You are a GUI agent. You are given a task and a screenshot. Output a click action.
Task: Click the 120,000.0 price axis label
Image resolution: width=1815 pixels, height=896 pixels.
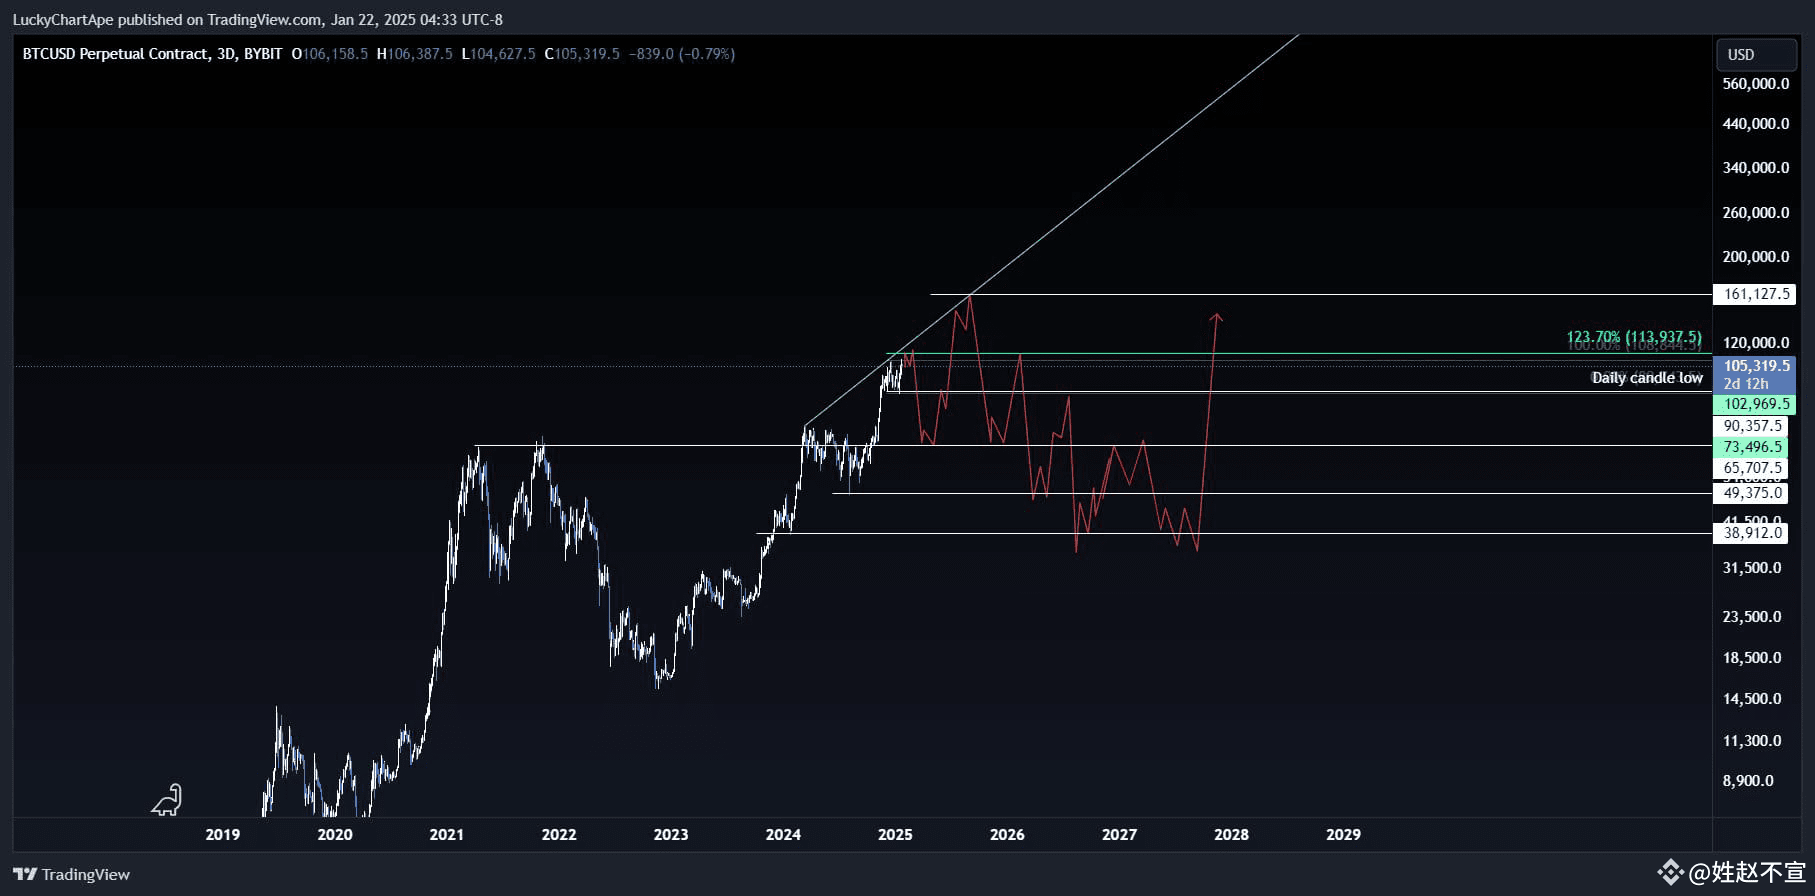(1756, 343)
